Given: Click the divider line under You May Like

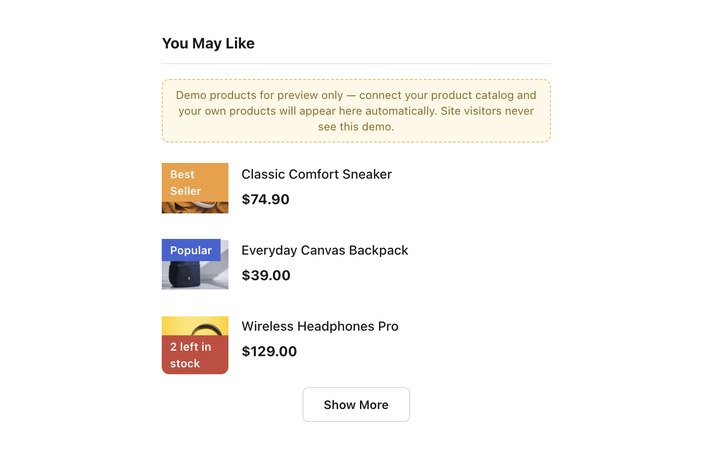Looking at the screenshot, I should (356, 63).
